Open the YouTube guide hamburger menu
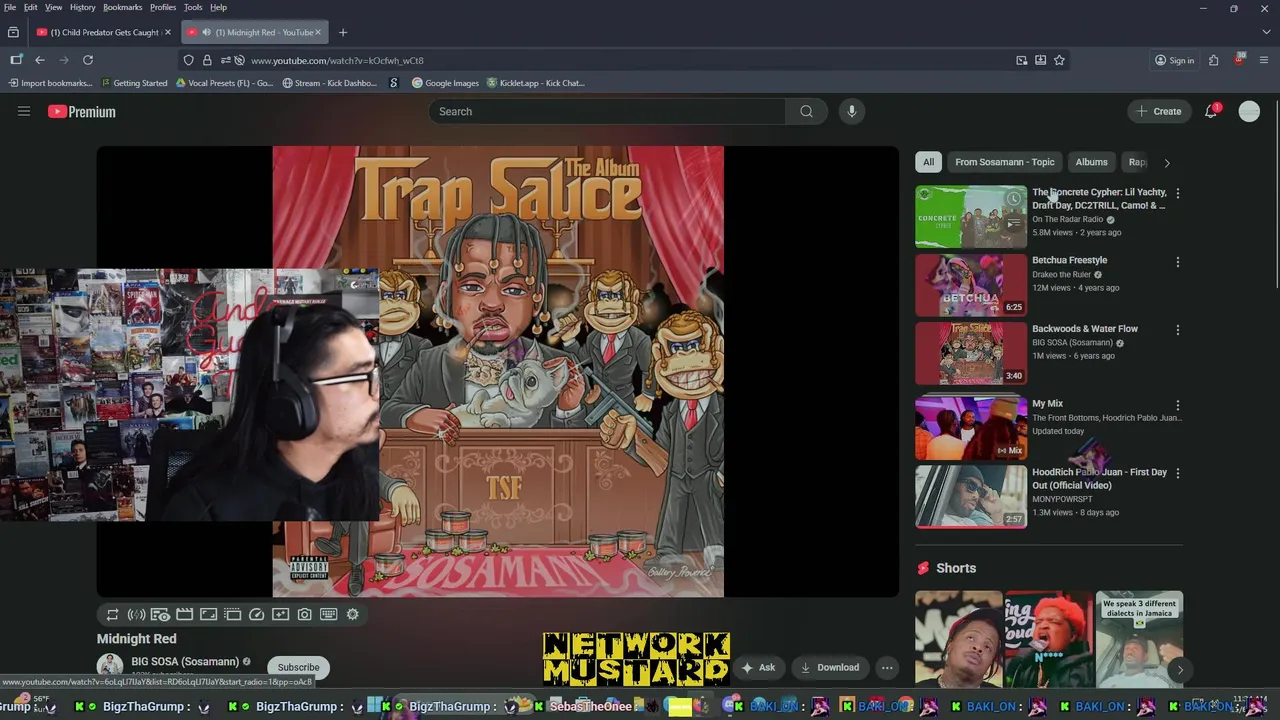This screenshot has height=720, width=1280. pos(24,111)
